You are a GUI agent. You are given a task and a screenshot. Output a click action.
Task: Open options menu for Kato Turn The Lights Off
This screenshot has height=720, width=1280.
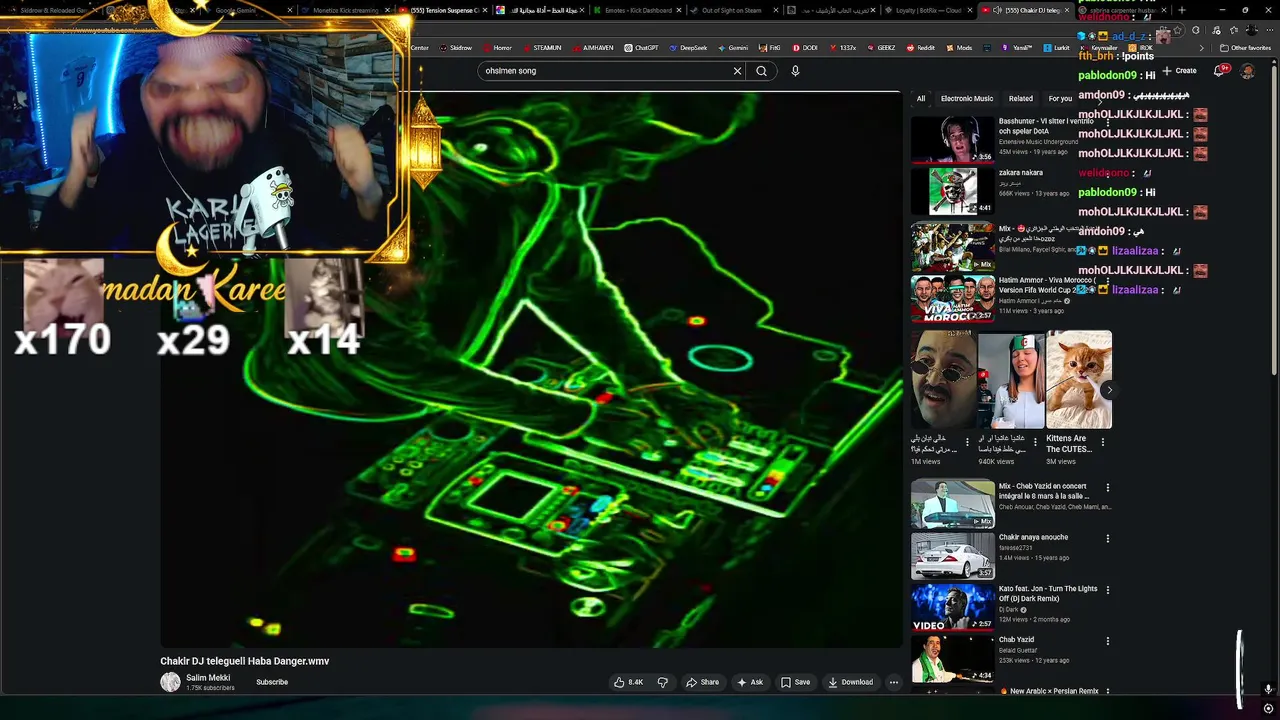(1107, 590)
